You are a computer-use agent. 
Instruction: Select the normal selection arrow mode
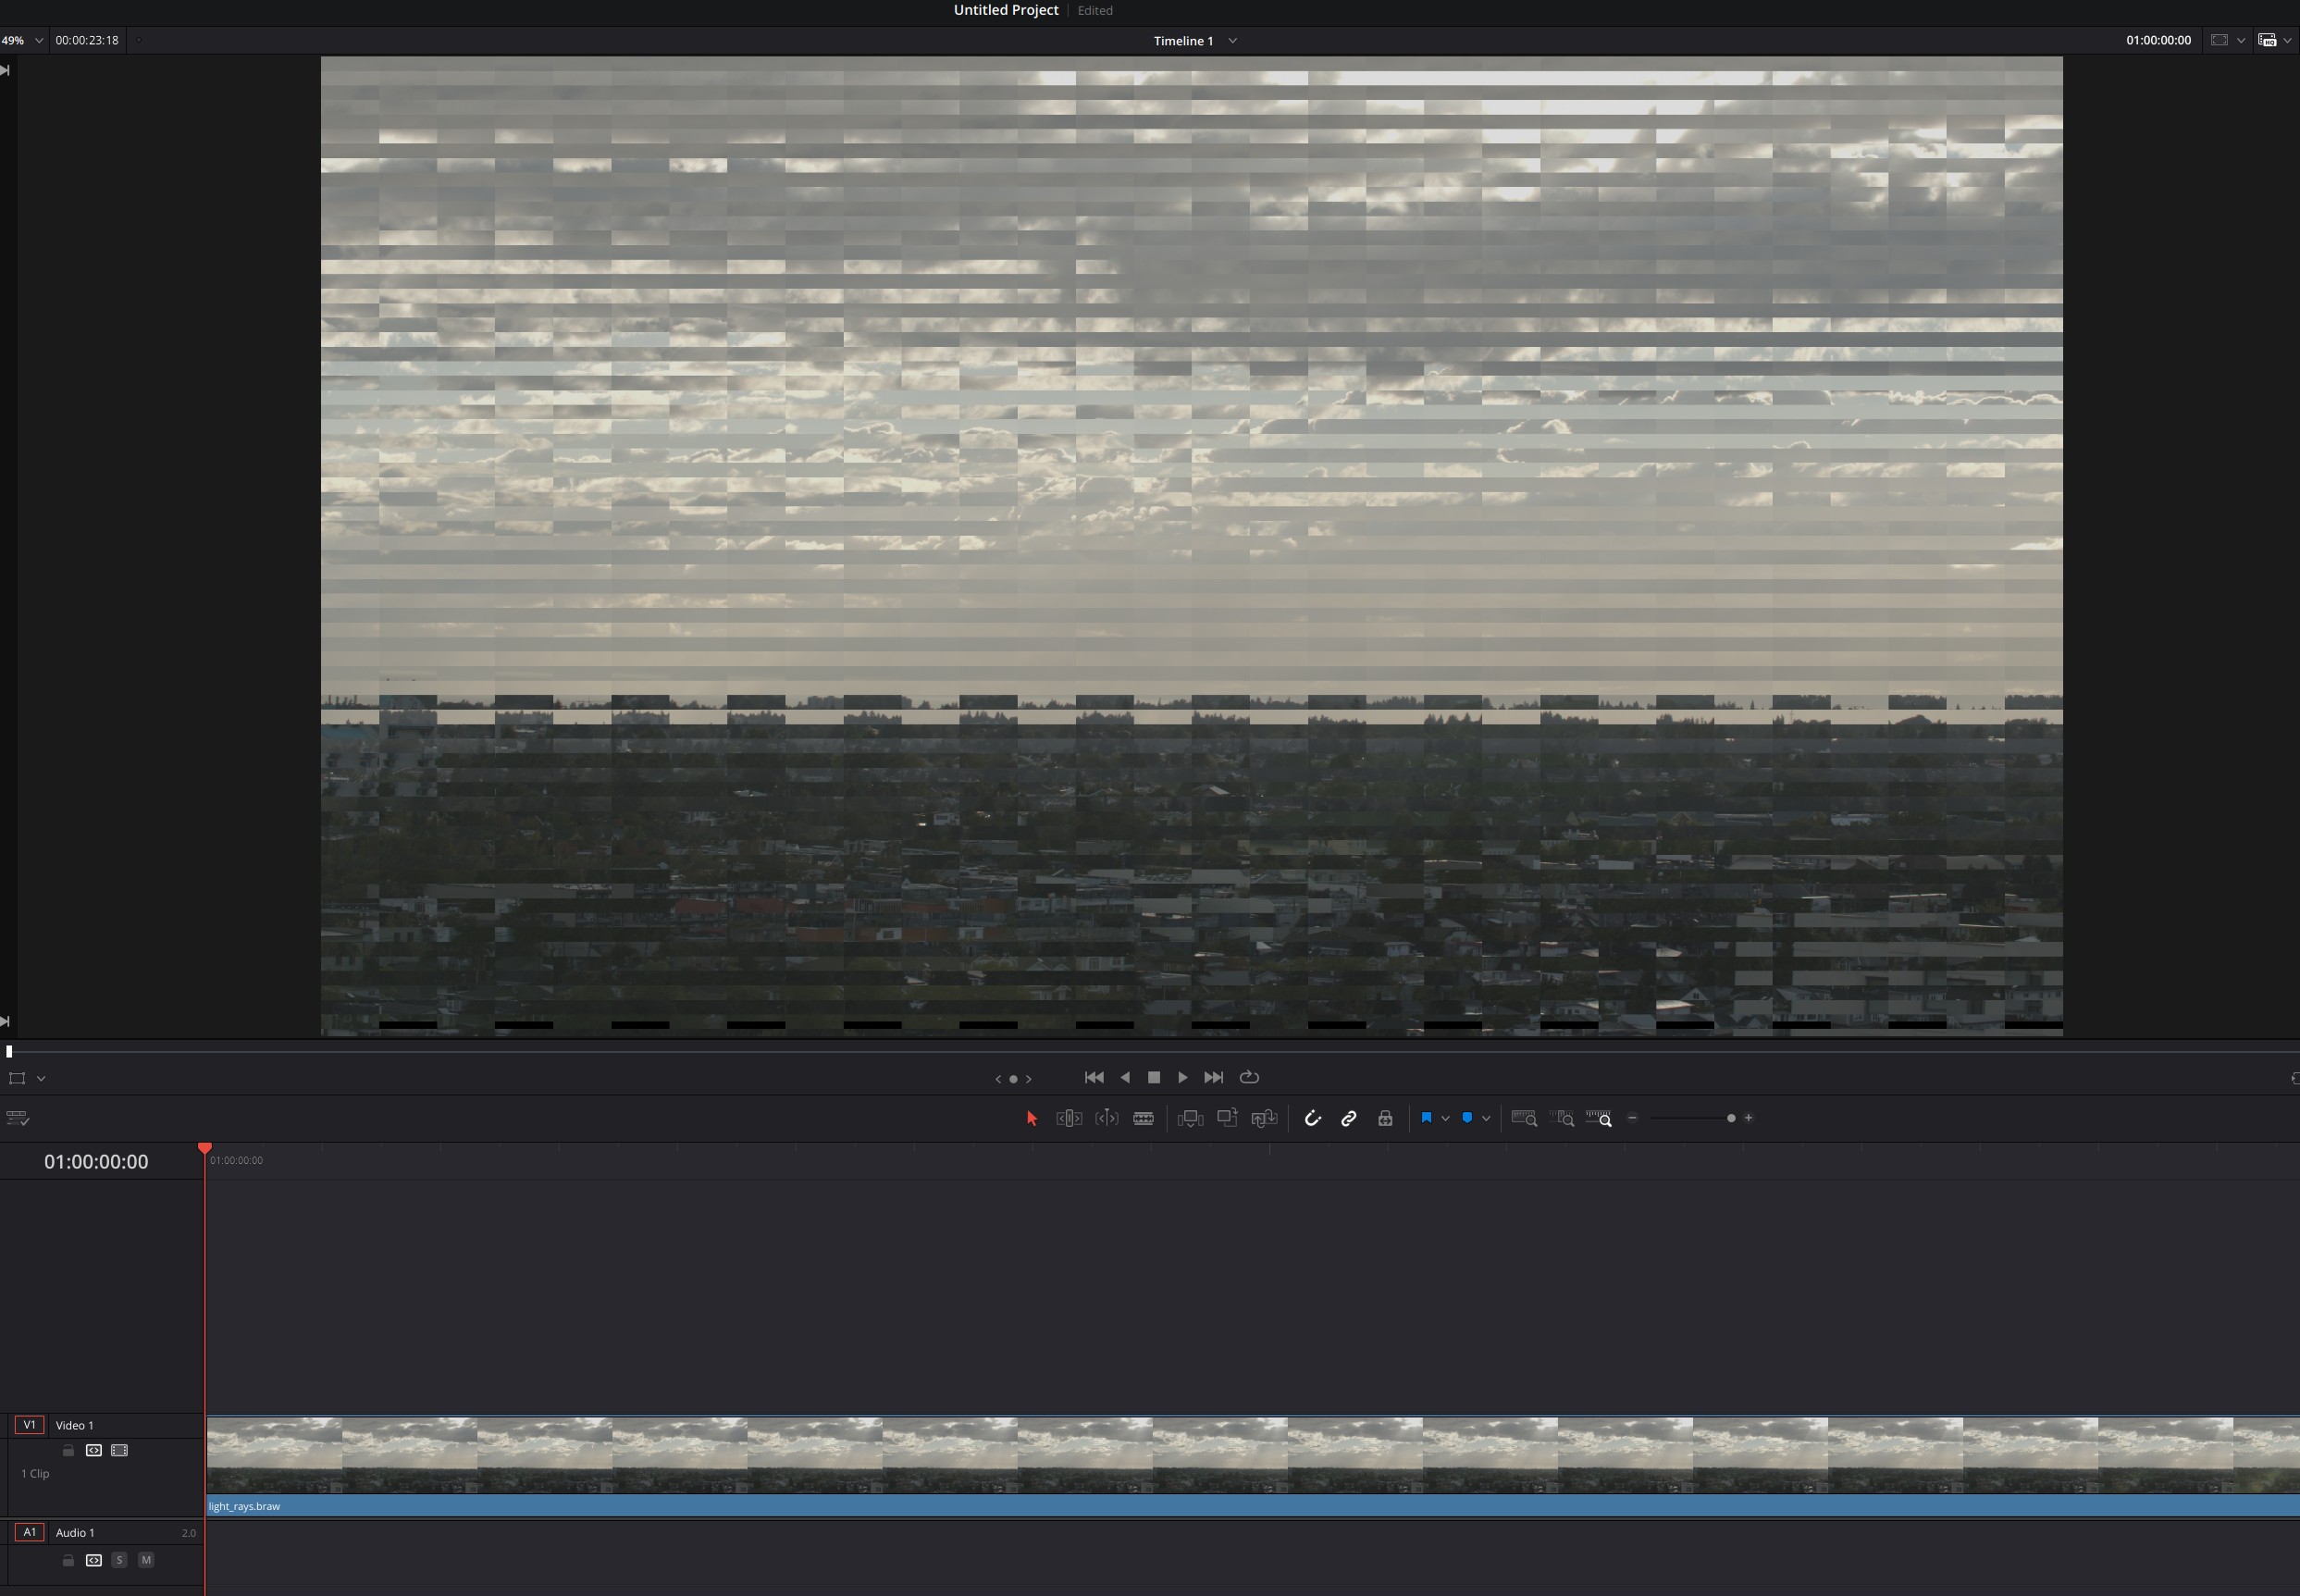click(1033, 1118)
